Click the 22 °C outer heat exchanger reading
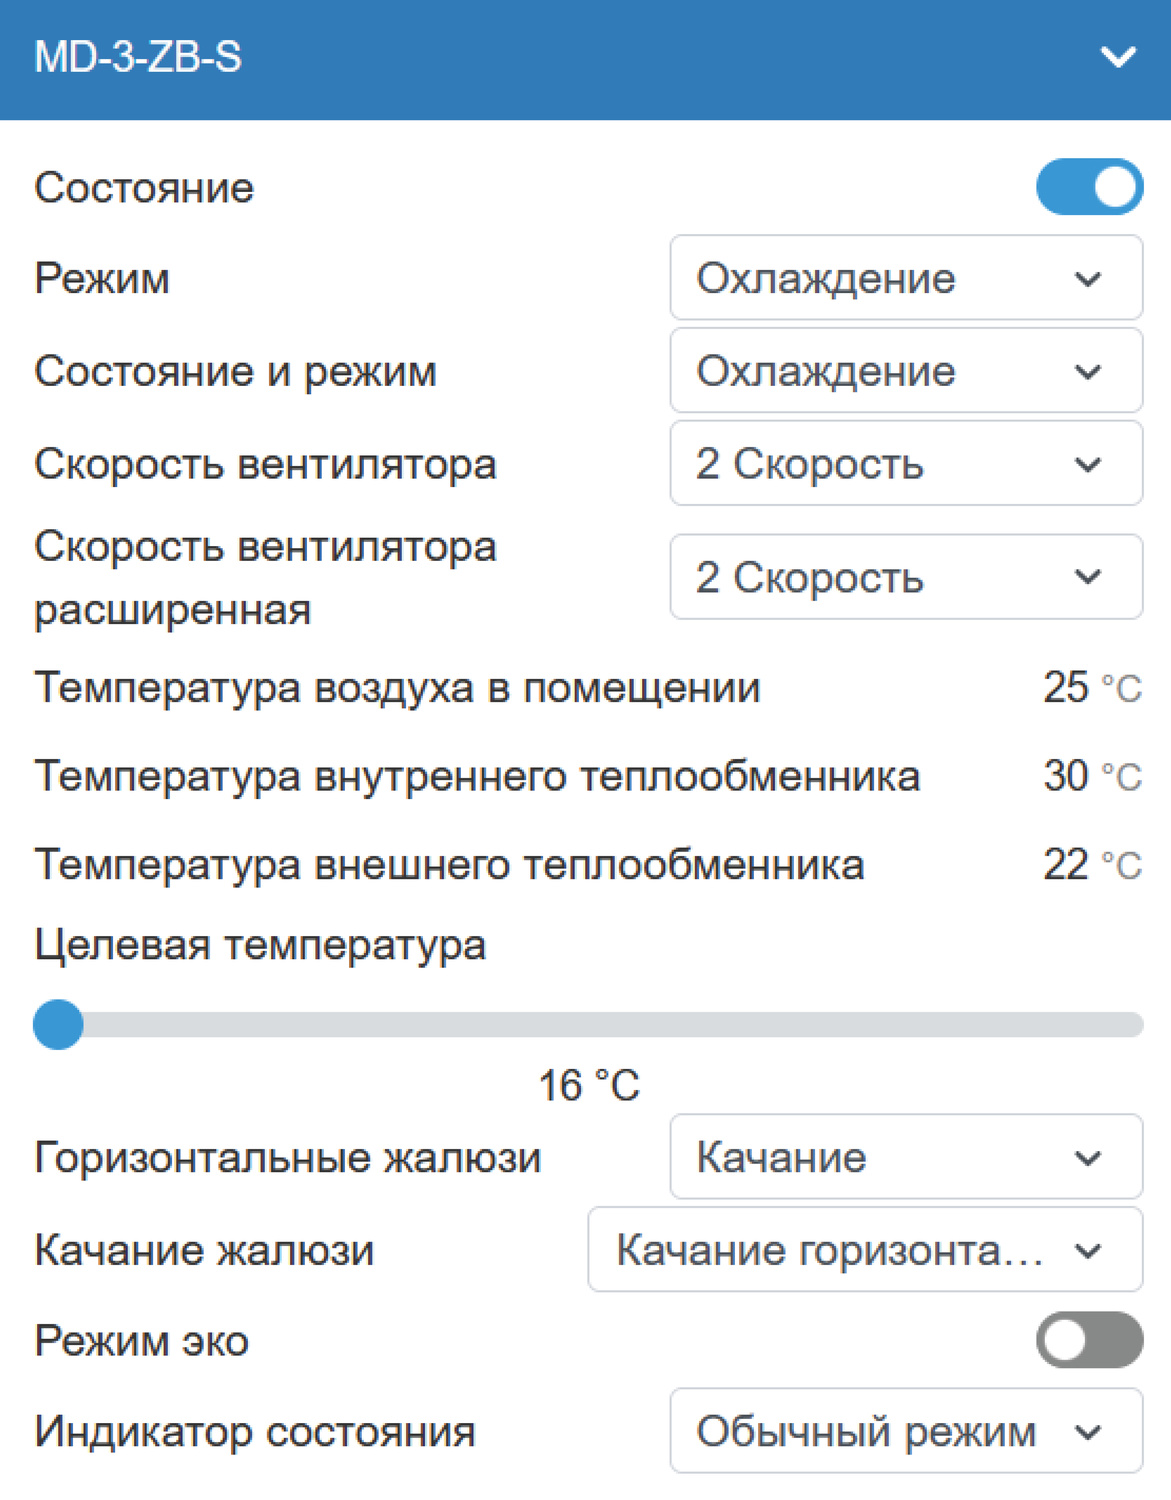1171x1500 pixels. tap(1091, 865)
